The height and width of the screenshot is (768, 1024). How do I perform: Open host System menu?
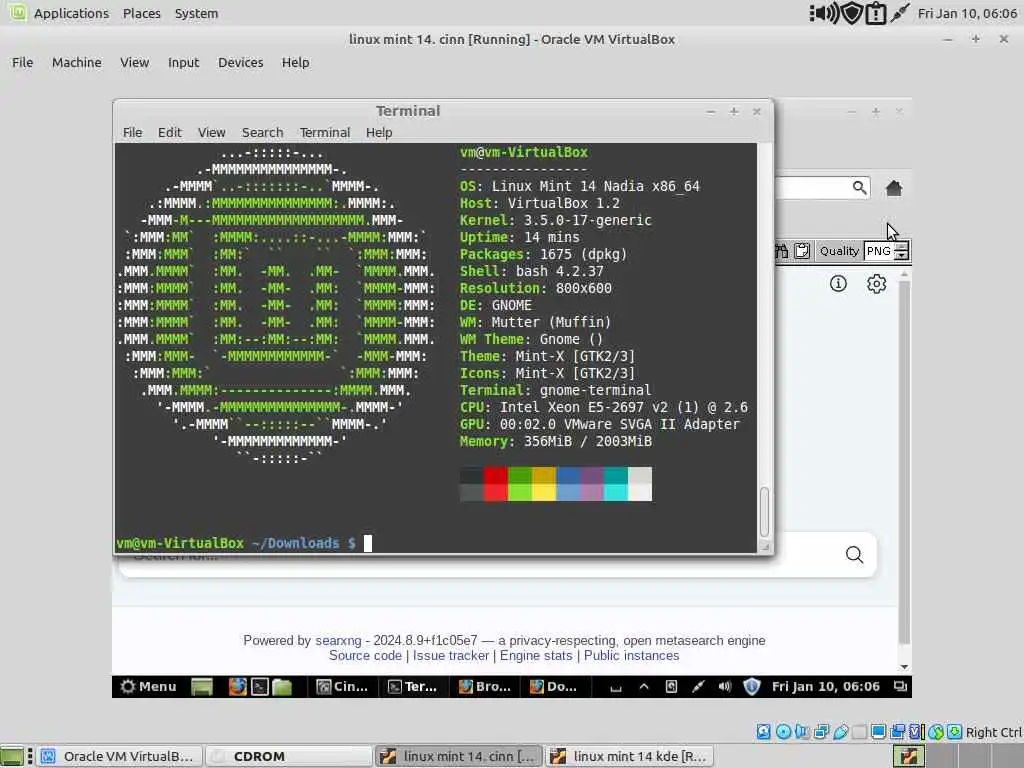[x=197, y=13]
